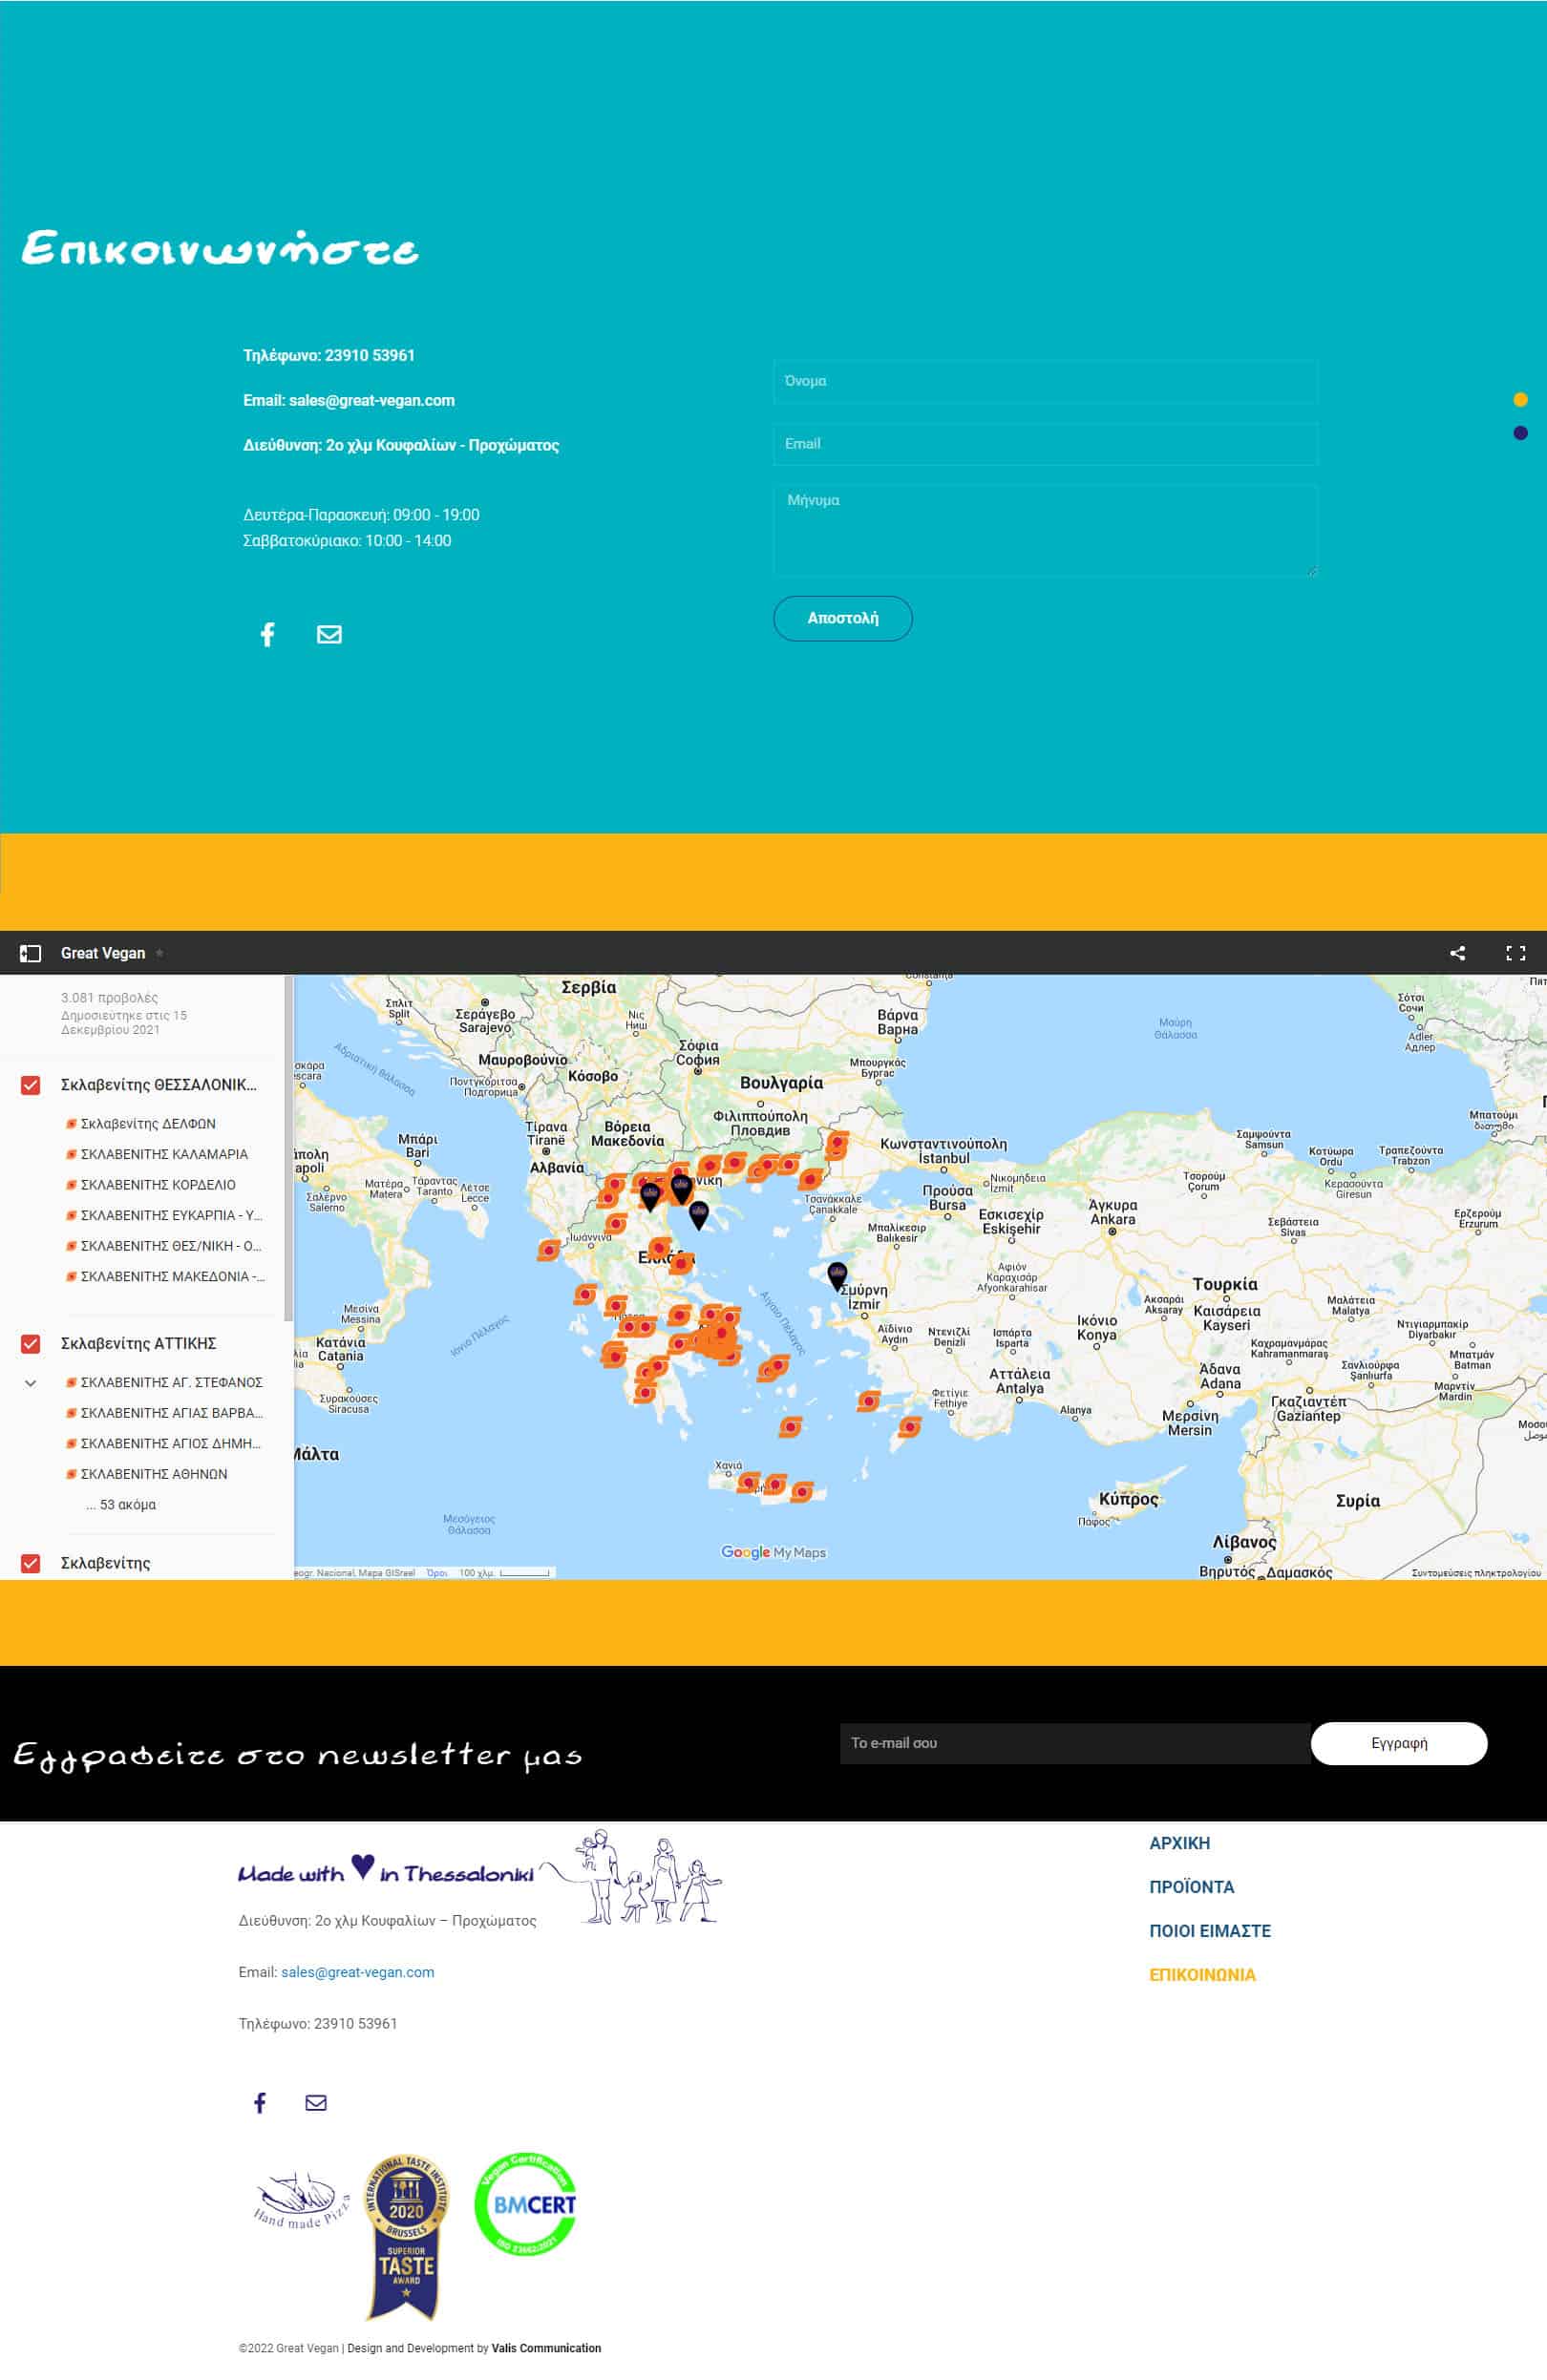Viewport: 1547px width, 2380px height.
Task: Open the ΠΡΟΪΟΝΤΑ footer menu item
Action: pos(1191,1887)
